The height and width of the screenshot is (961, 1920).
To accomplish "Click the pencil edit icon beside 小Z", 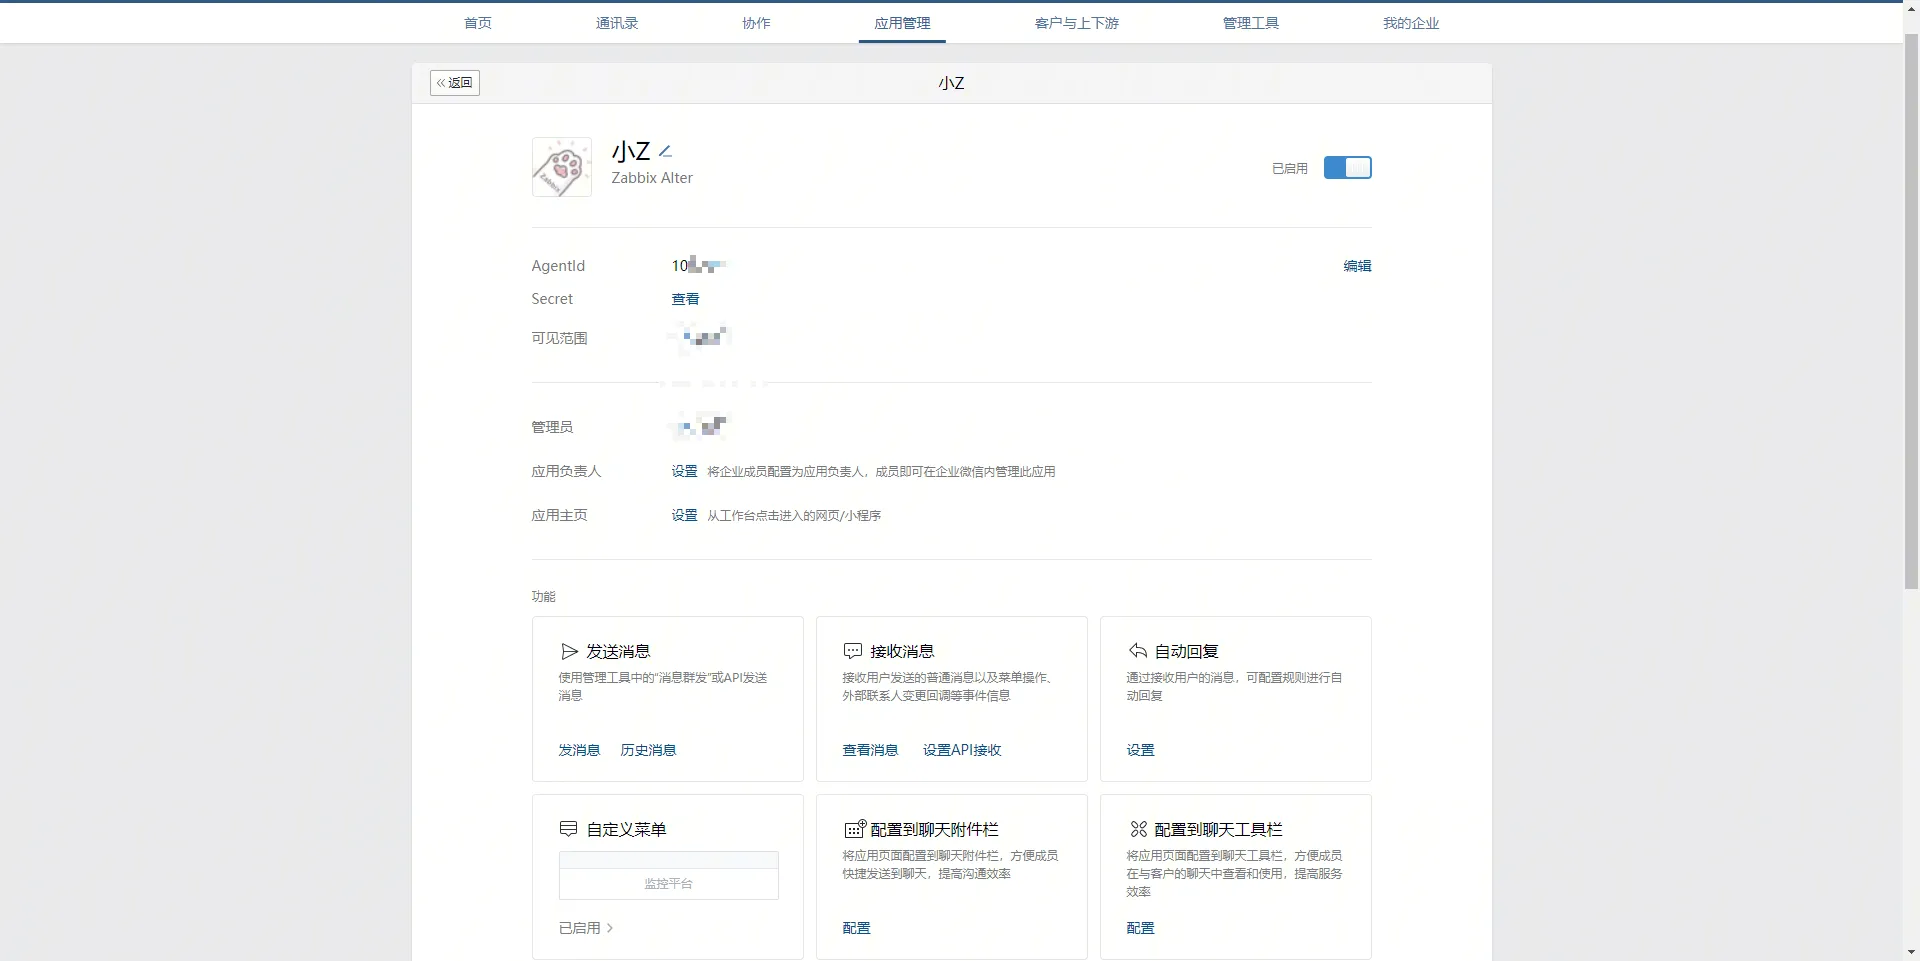I will coord(666,151).
